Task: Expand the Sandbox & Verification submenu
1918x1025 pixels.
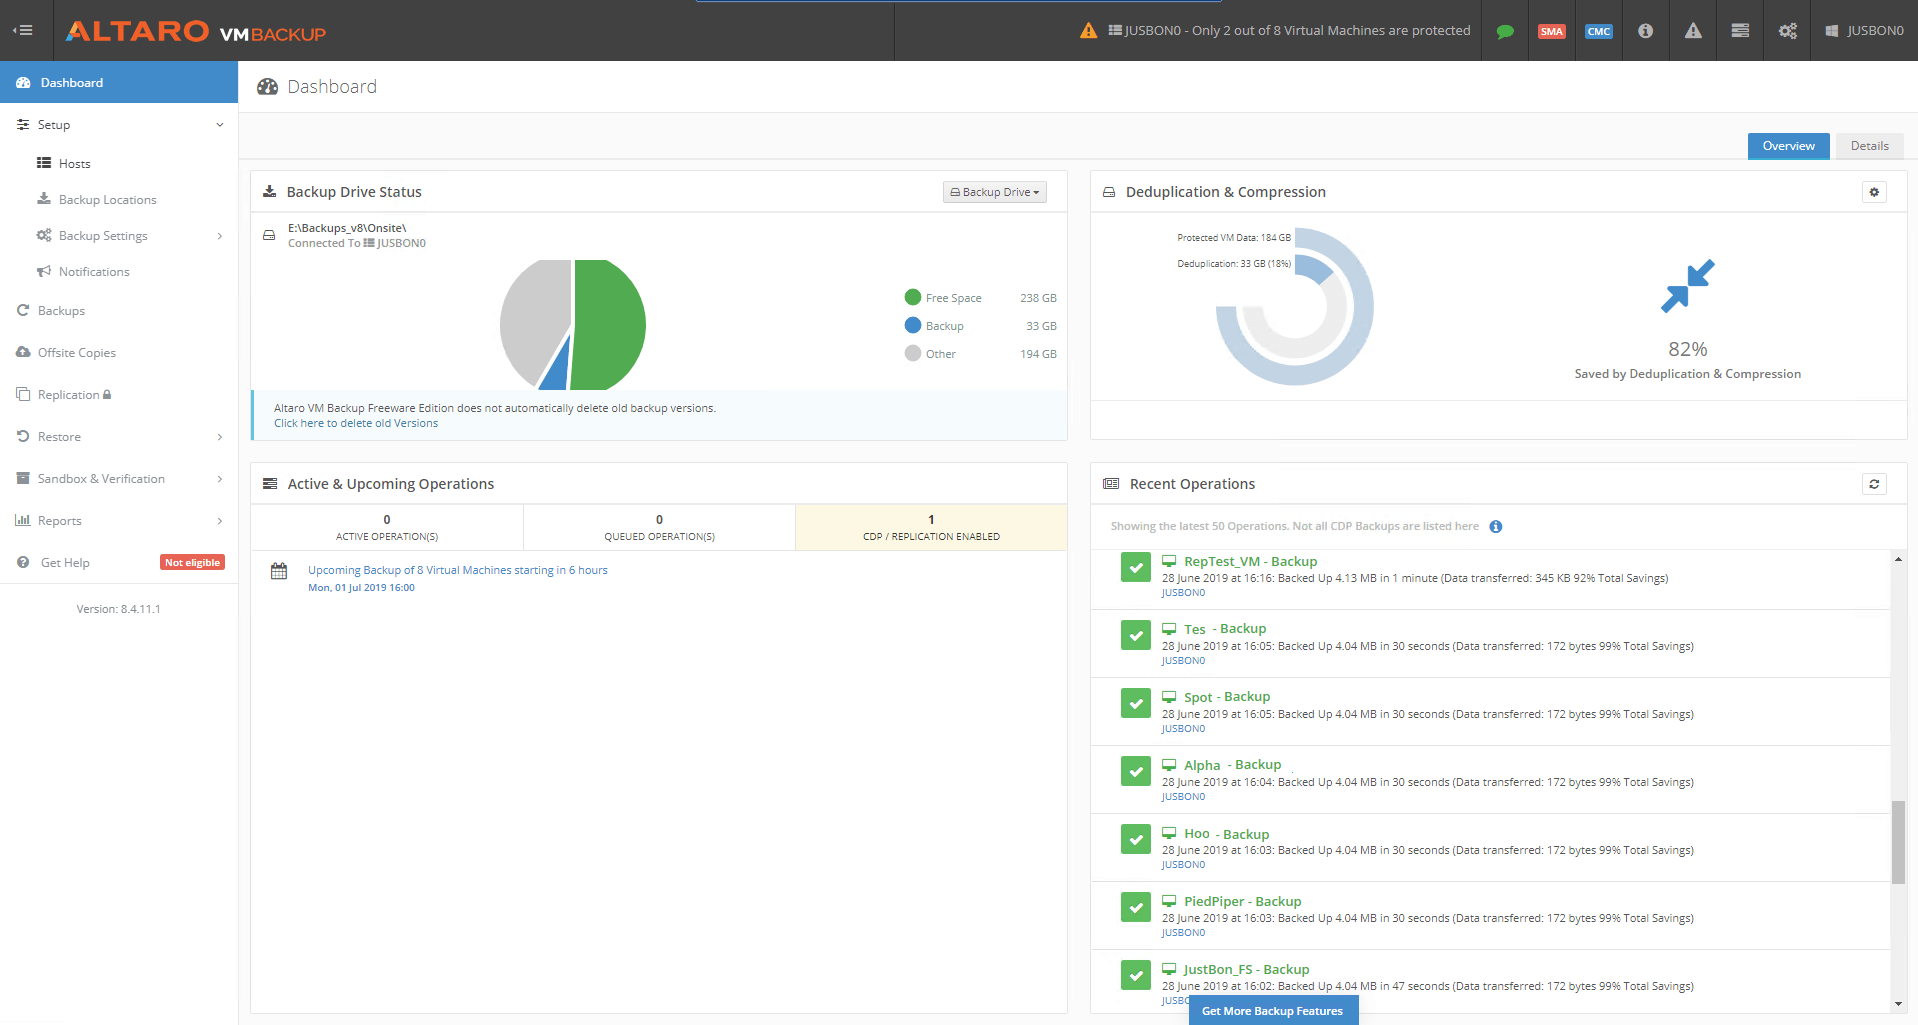Action: click(x=119, y=479)
